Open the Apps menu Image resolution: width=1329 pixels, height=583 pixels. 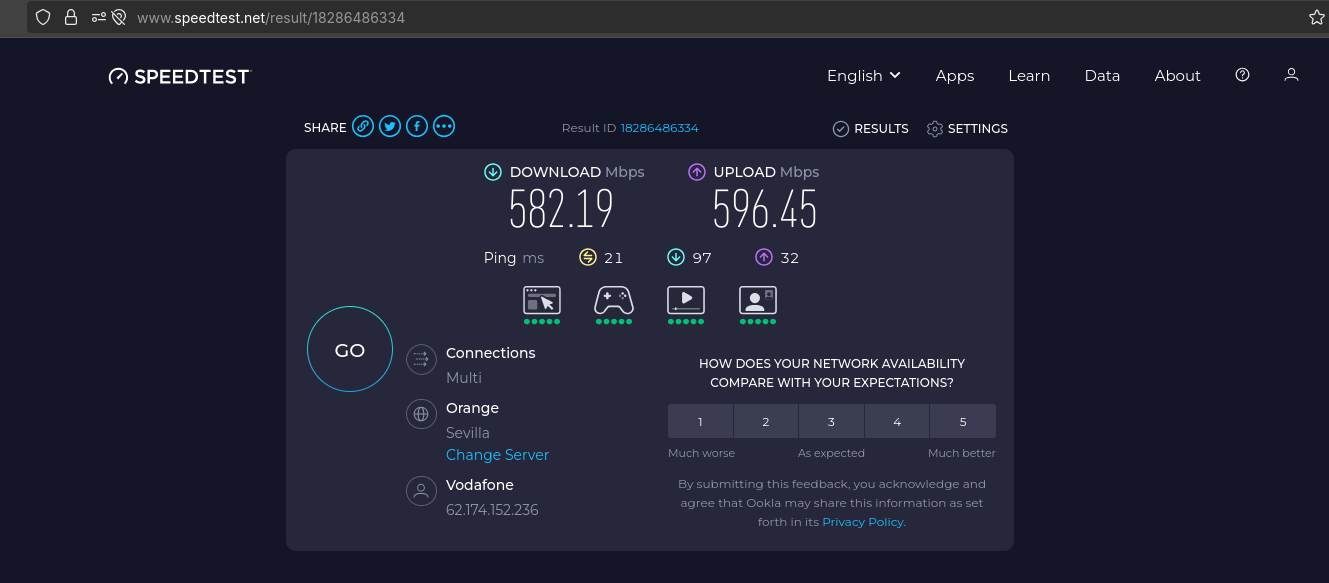[955, 76]
